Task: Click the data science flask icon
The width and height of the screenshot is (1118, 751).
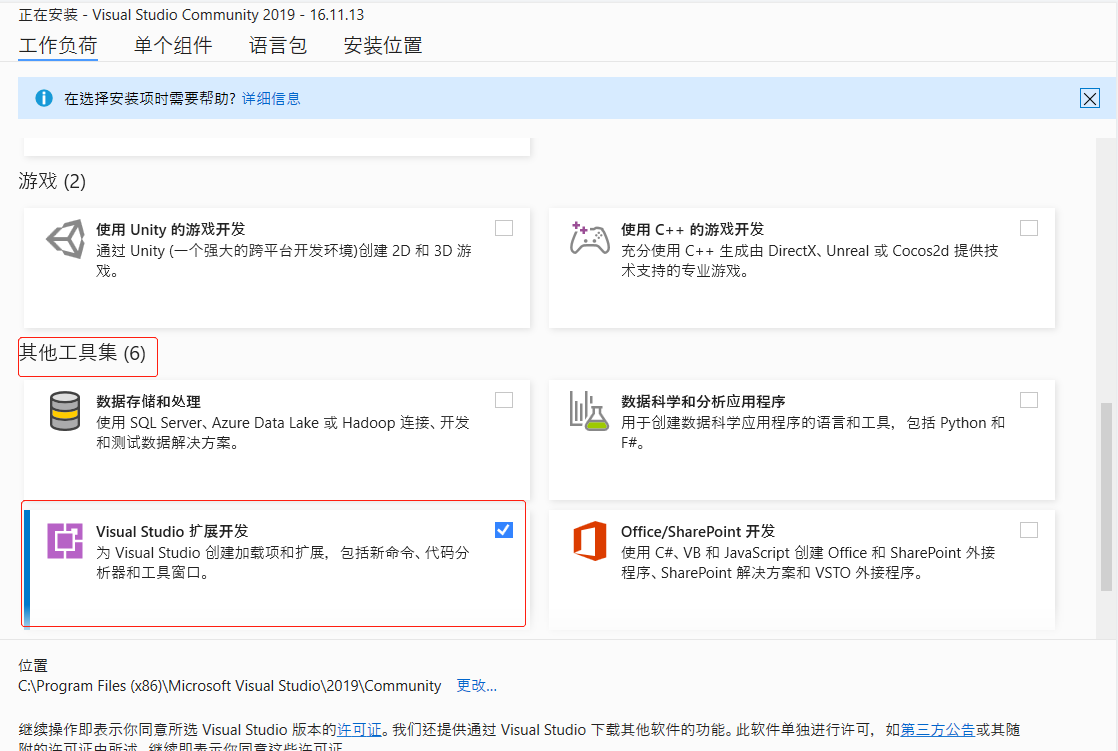Action: coord(589,411)
